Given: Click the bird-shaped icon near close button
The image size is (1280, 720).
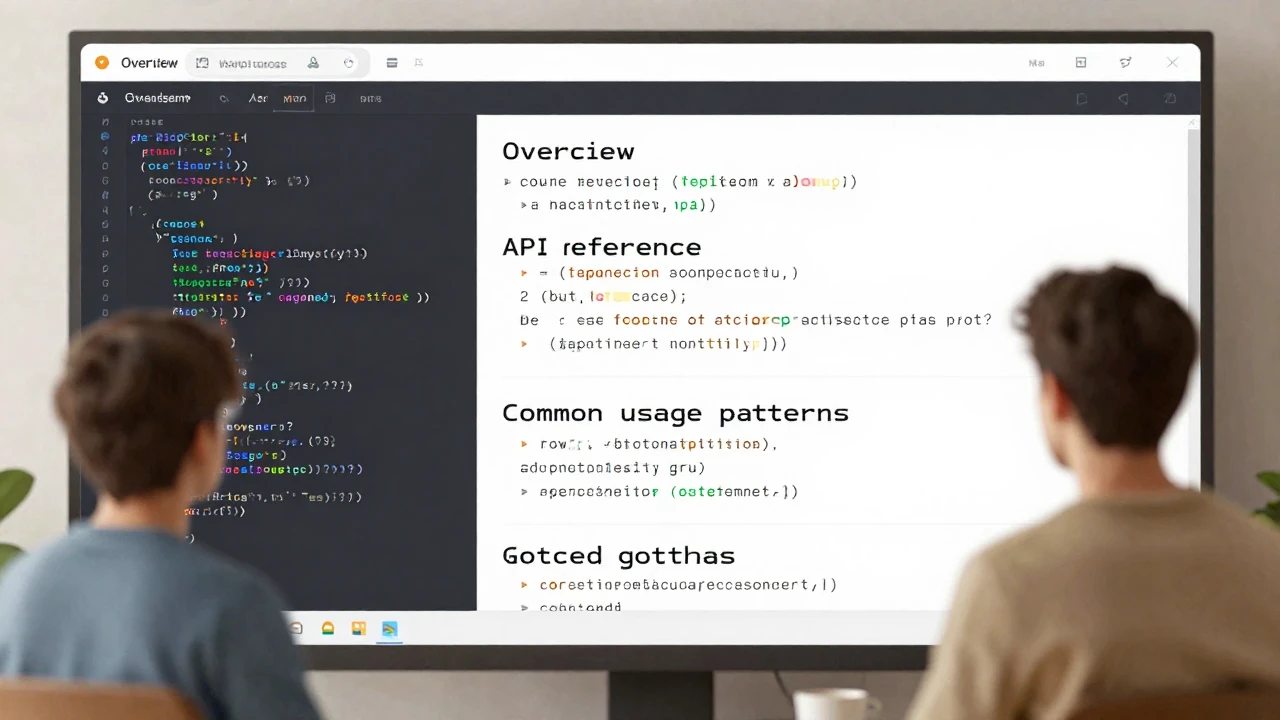Looking at the screenshot, I should 1126,63.
